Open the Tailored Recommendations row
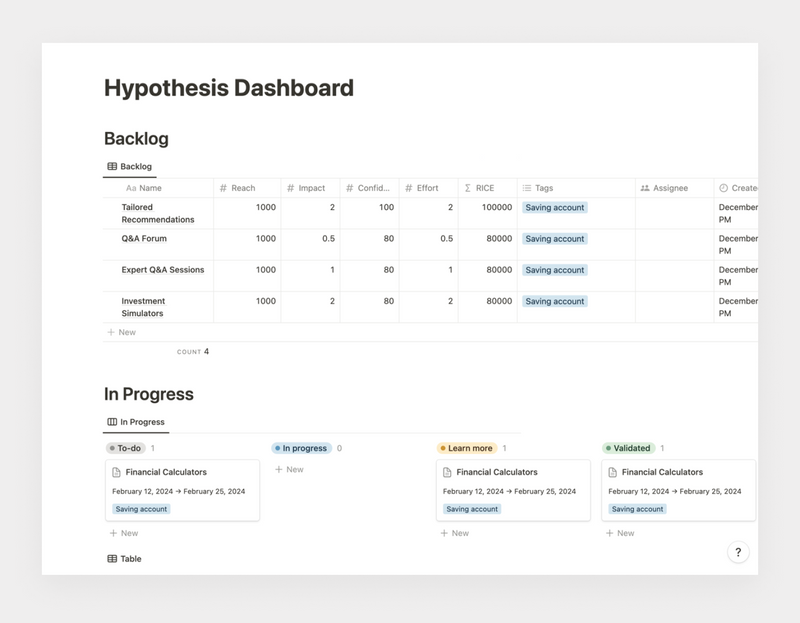Screen dimensions: 800x623 coord(158,213)
